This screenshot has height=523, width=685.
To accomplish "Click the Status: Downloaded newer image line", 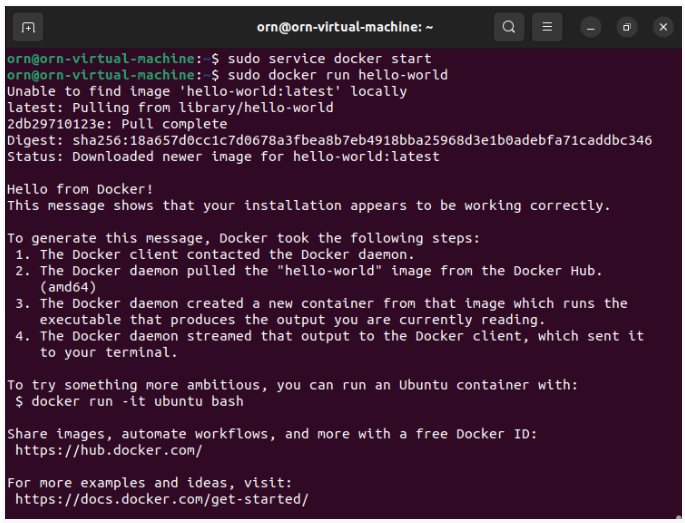I will 223,156.
